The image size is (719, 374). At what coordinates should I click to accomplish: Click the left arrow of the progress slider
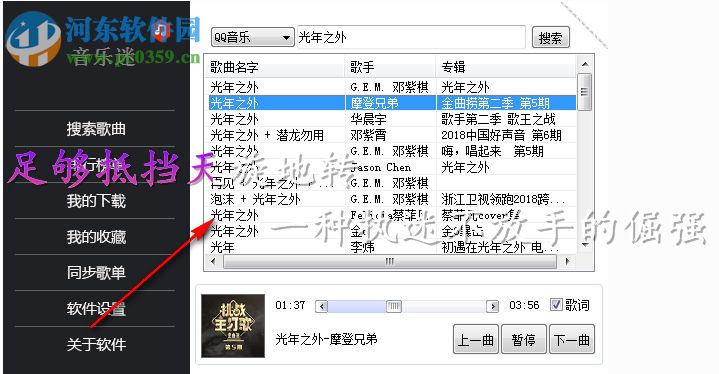coord(322,306)
